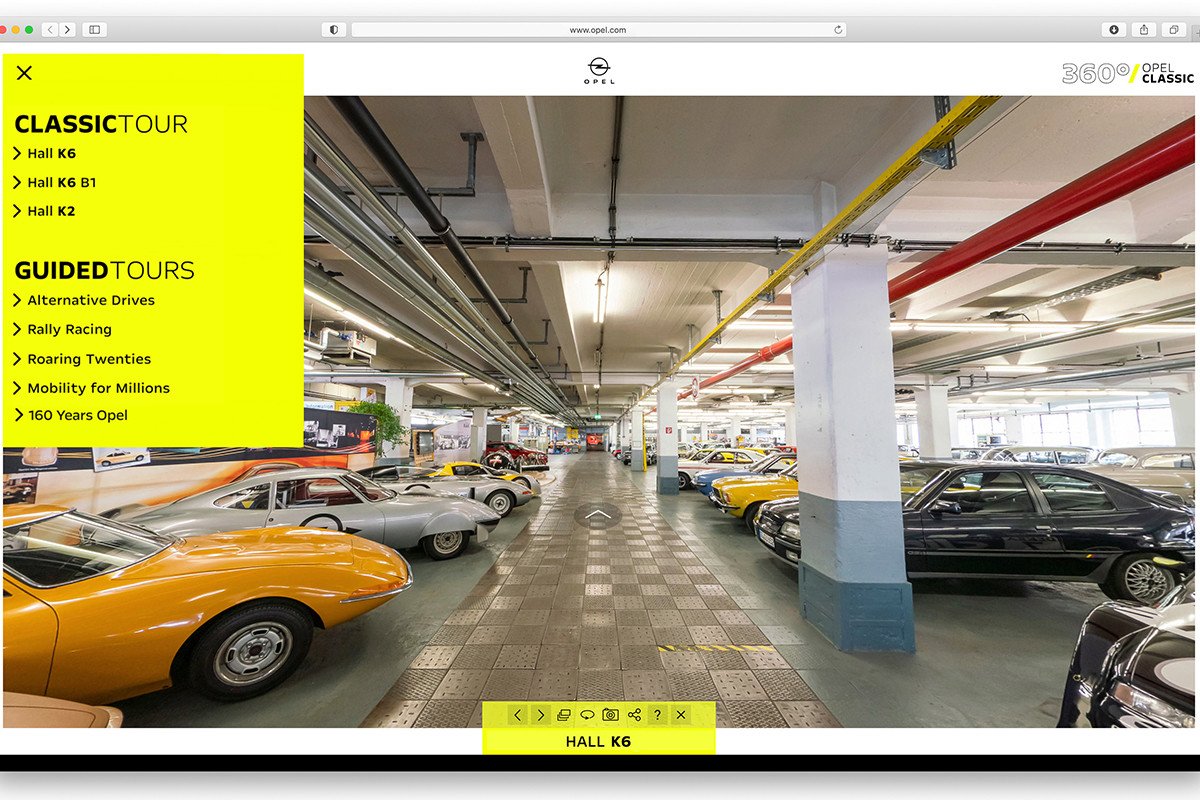
Task: Open Hall K6 B1 classic tour
Action: pos(55,182)
